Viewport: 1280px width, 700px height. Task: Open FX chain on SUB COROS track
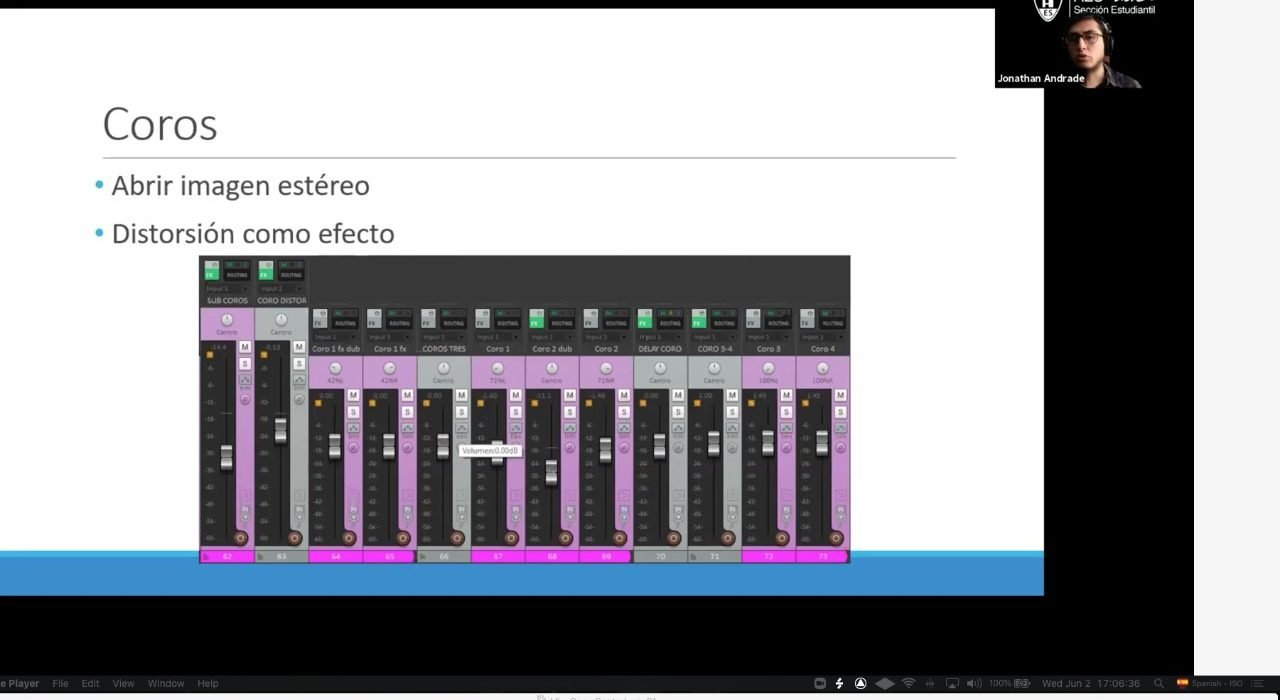210,274
